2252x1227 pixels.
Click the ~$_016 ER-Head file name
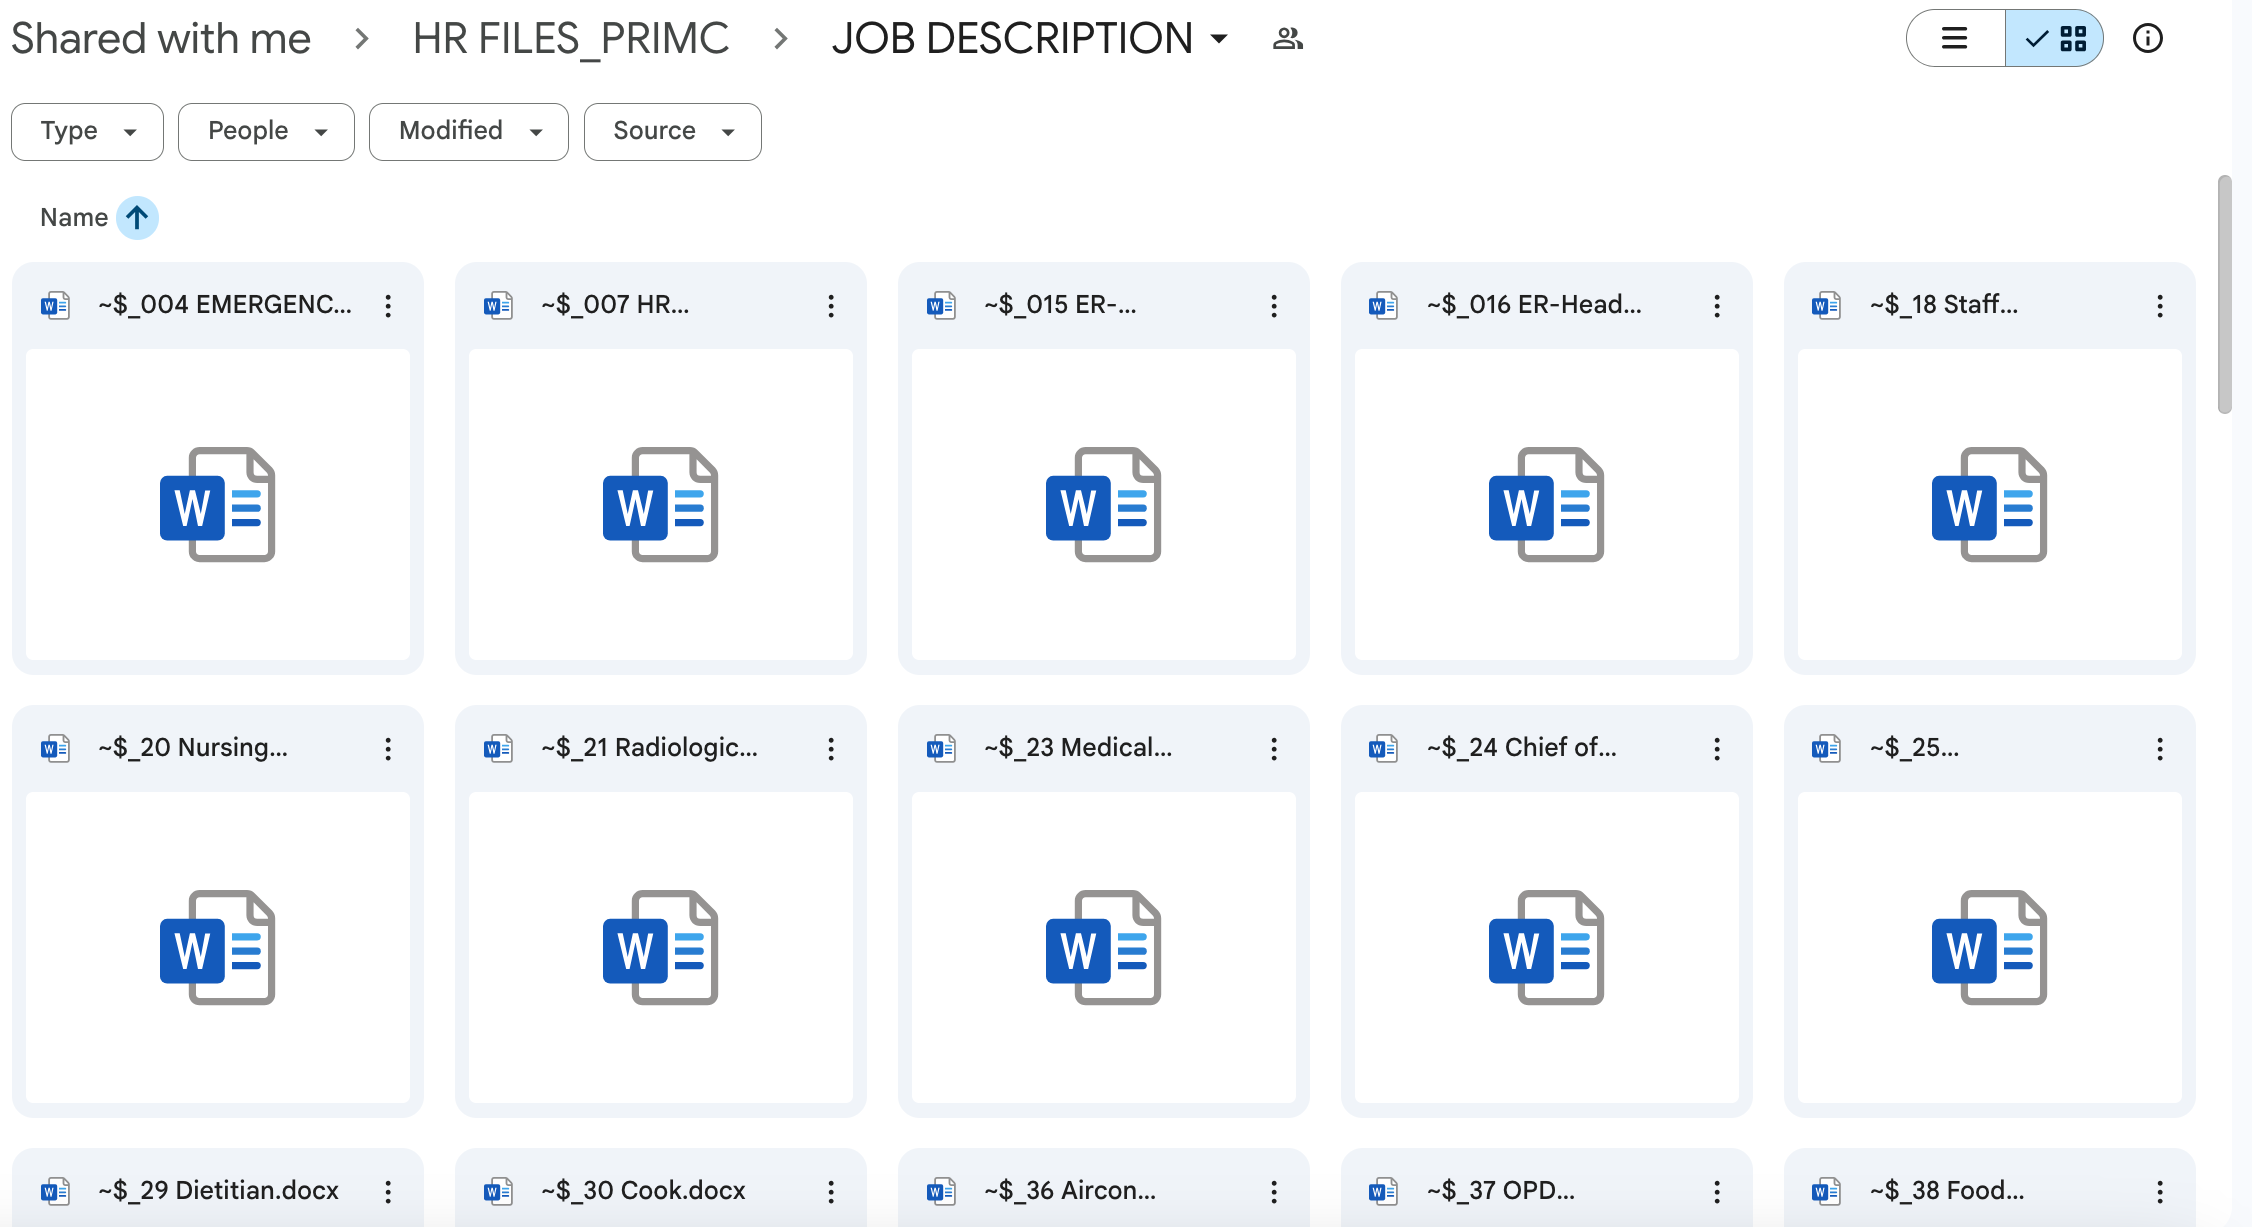[x=1534, y=305]
